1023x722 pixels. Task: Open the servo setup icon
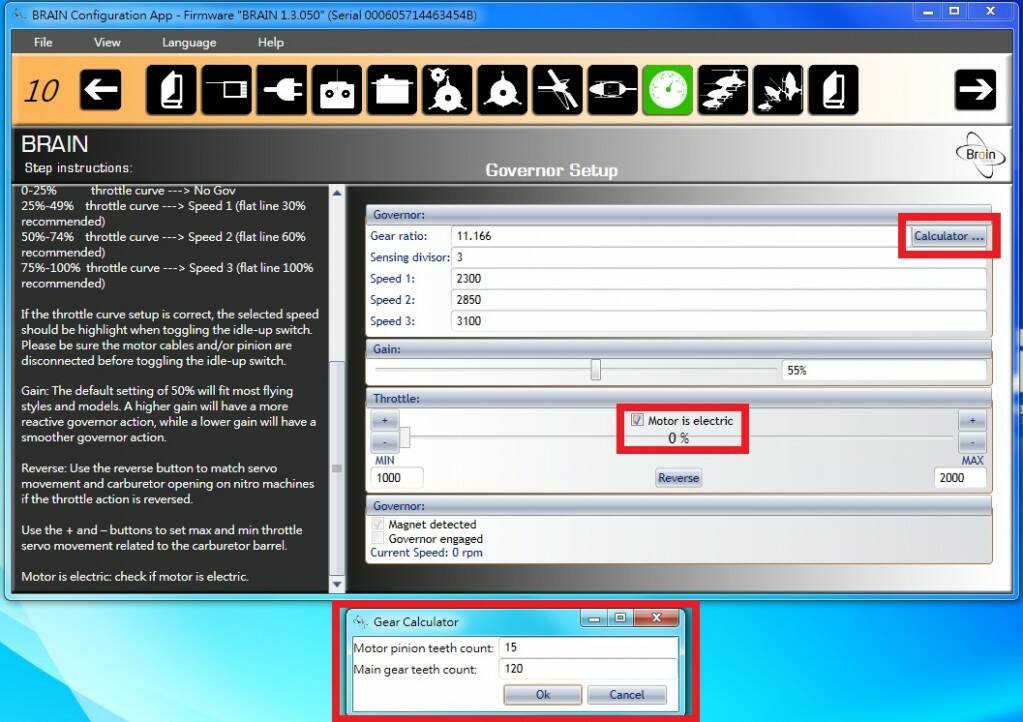tap(392, 90)
